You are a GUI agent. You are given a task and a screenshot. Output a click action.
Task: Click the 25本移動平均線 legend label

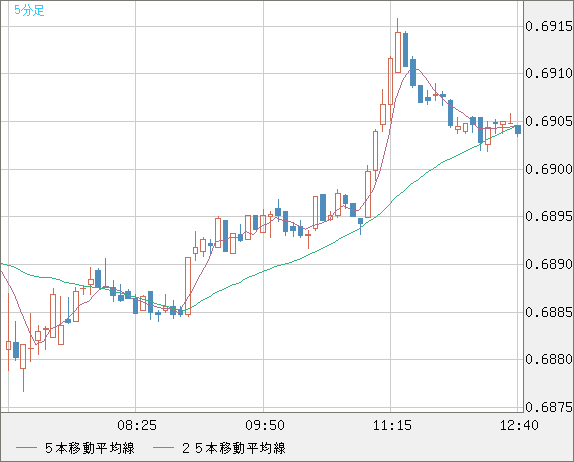click(x=234, y=448)
